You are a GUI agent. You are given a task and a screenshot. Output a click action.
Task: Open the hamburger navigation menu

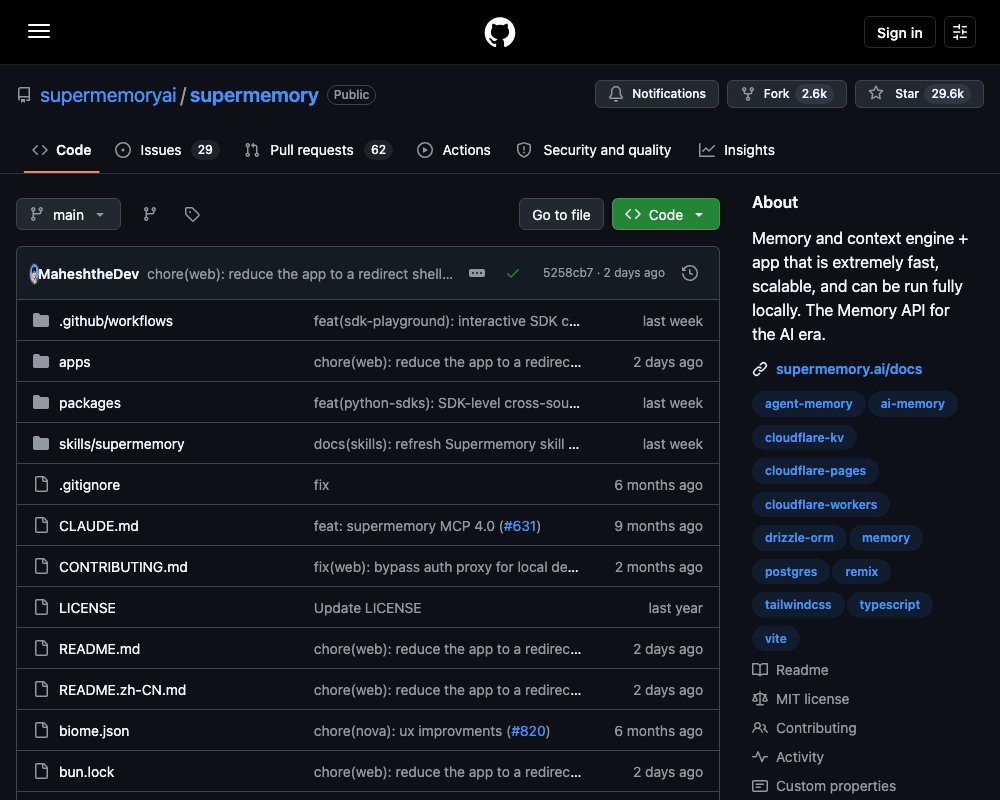pyautogui.click(x=39, y=31)
